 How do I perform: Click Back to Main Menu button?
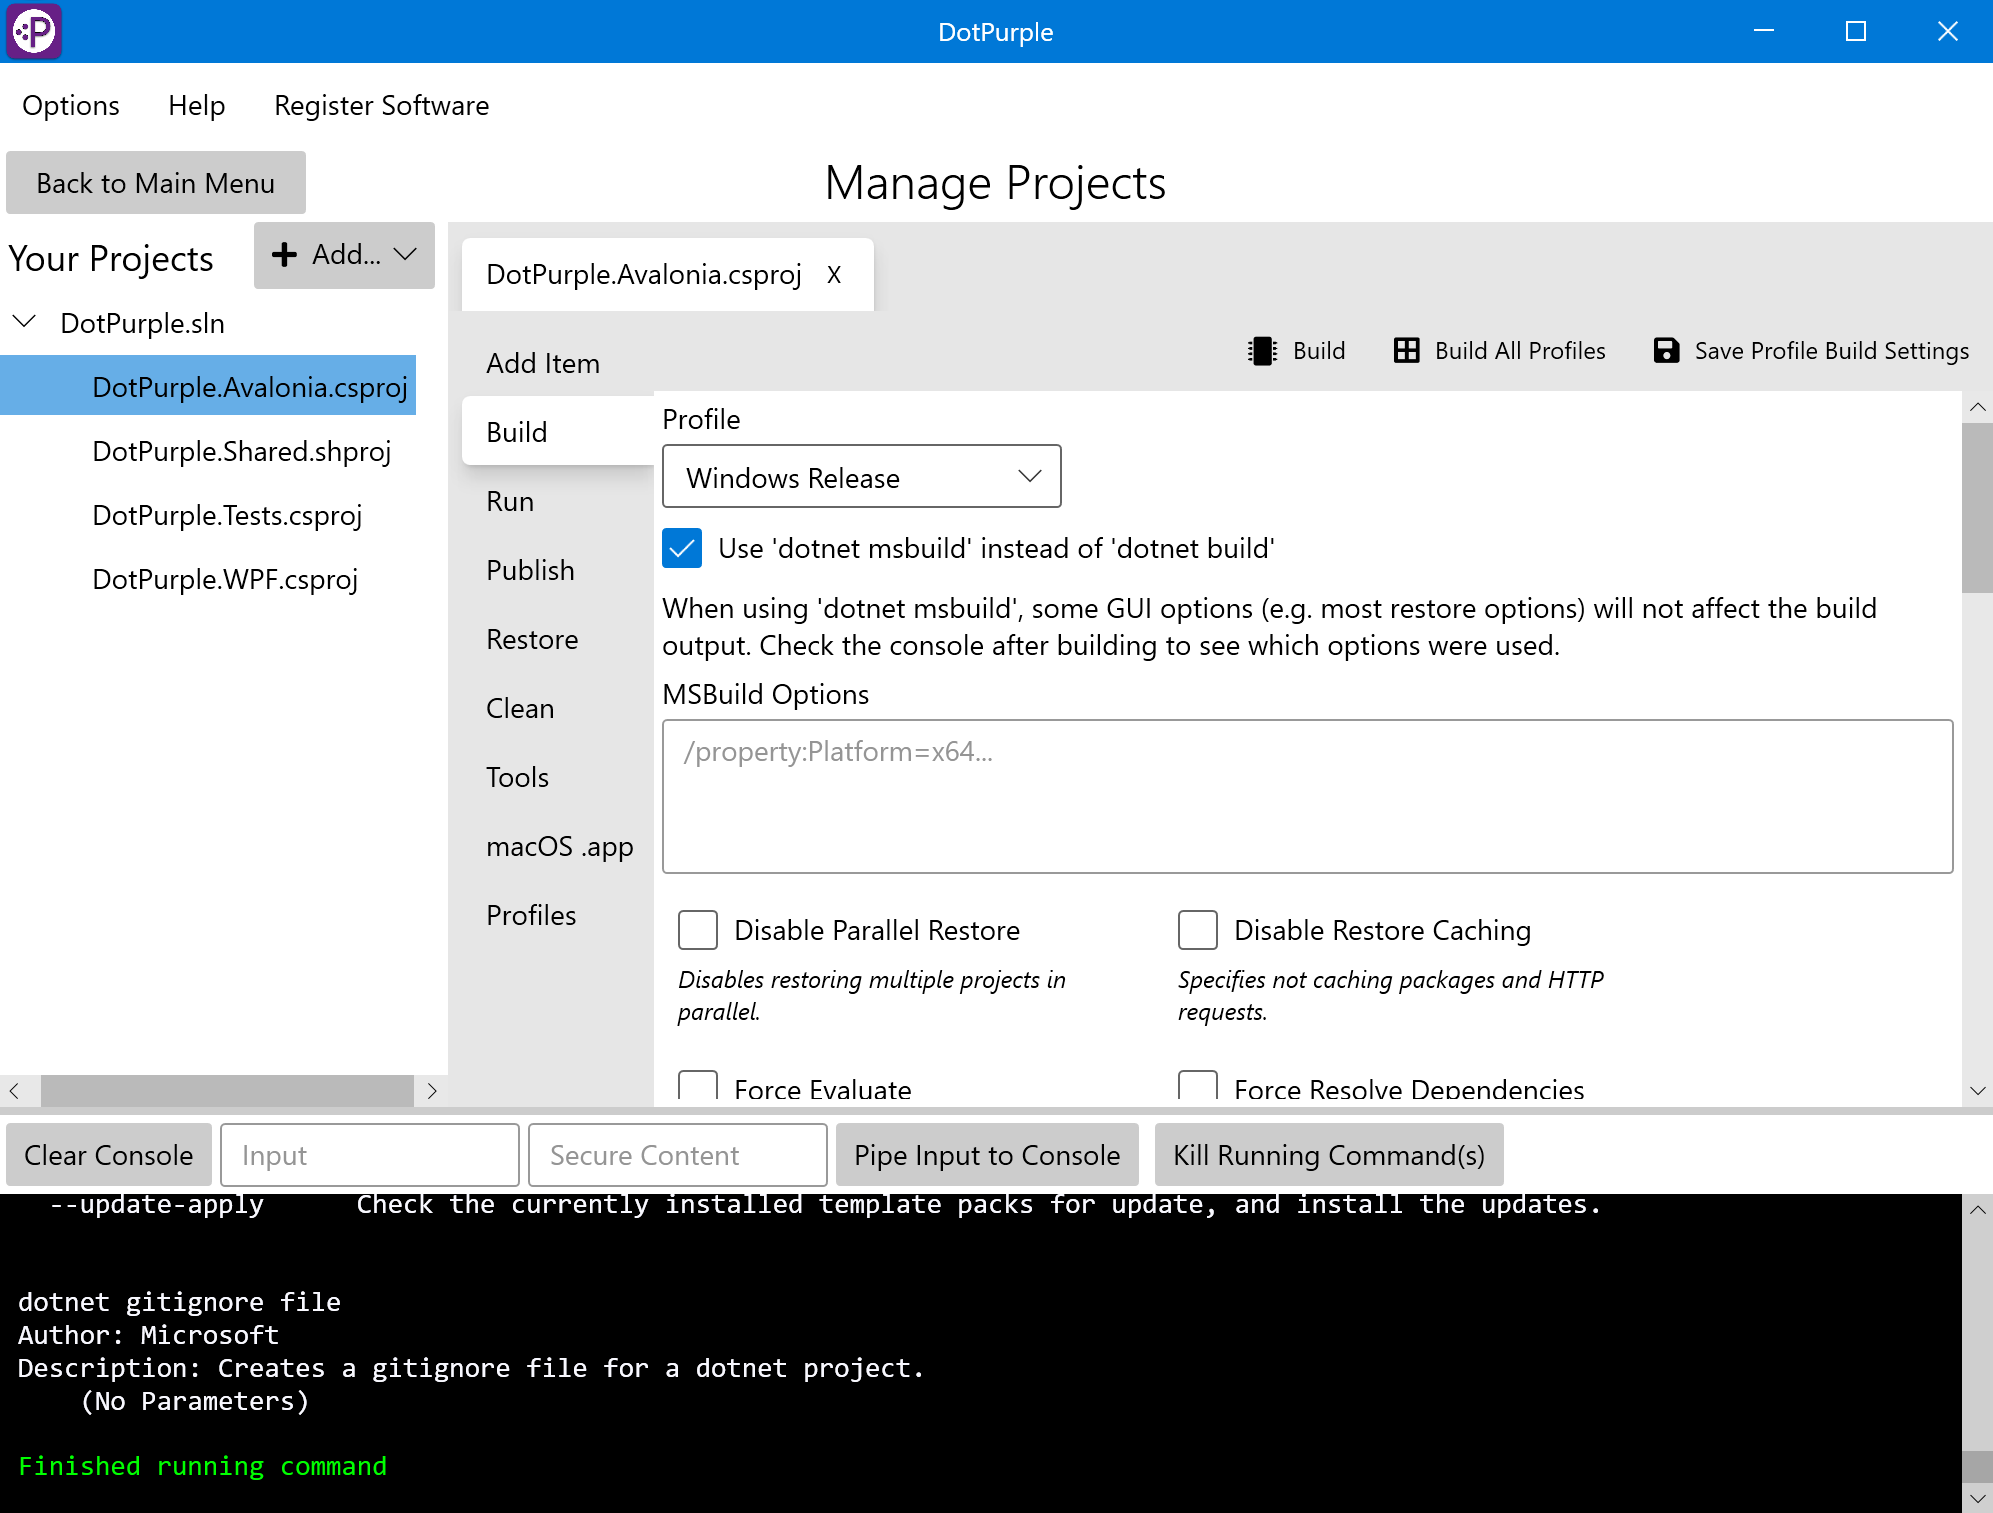click(x=156, y=183)
